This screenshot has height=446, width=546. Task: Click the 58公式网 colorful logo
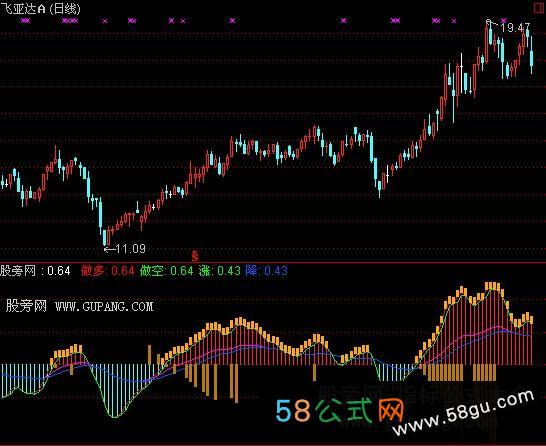point(339,409)
